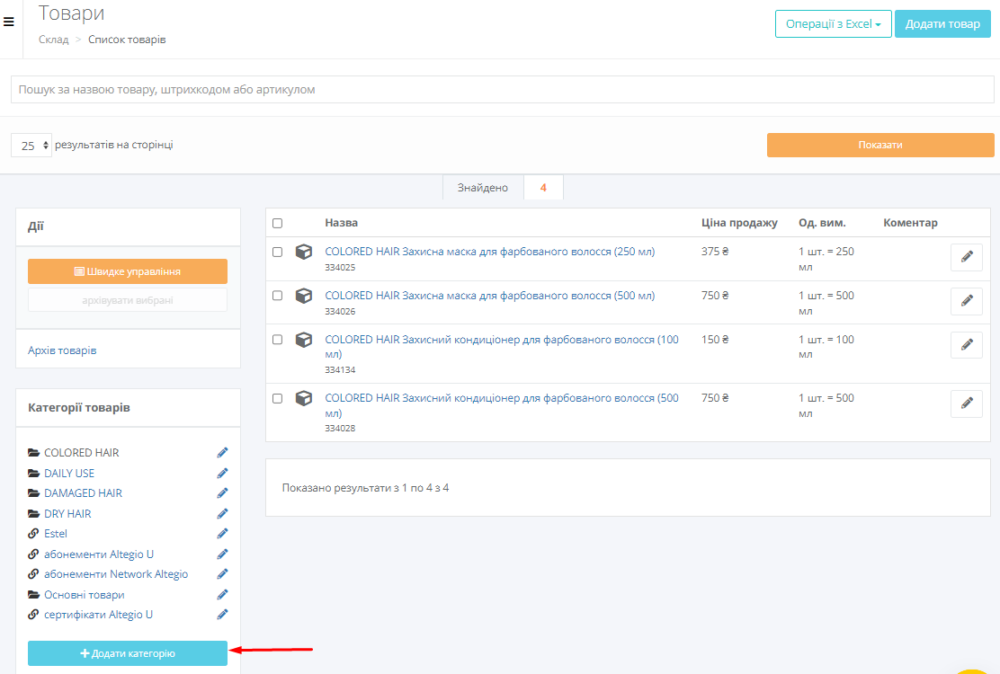Viewport: 1000px width, 674px height.
Task: Click pencil icon for 100 ml conditioner
Action: 965,345
